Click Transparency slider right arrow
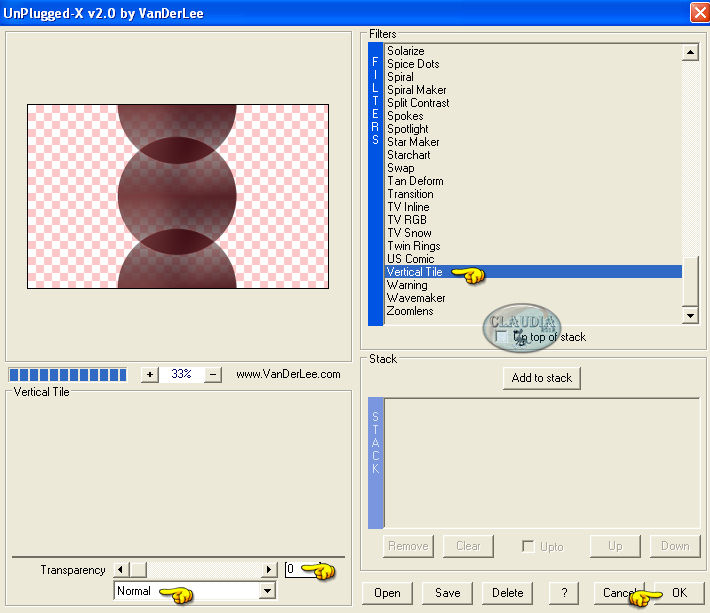This screenshot has height=613, width=710. (x=269, y=569)
